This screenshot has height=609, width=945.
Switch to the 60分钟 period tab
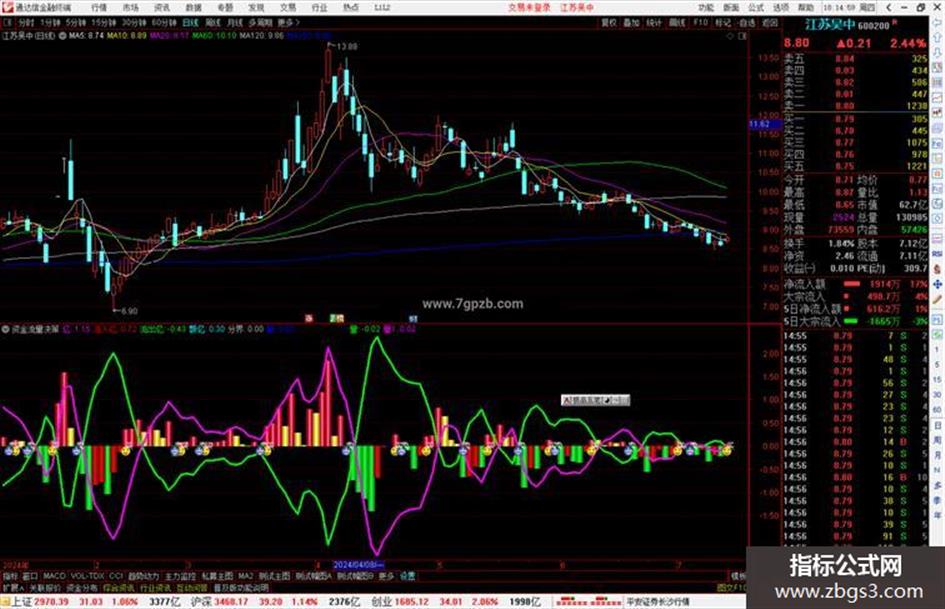(163, 23)
